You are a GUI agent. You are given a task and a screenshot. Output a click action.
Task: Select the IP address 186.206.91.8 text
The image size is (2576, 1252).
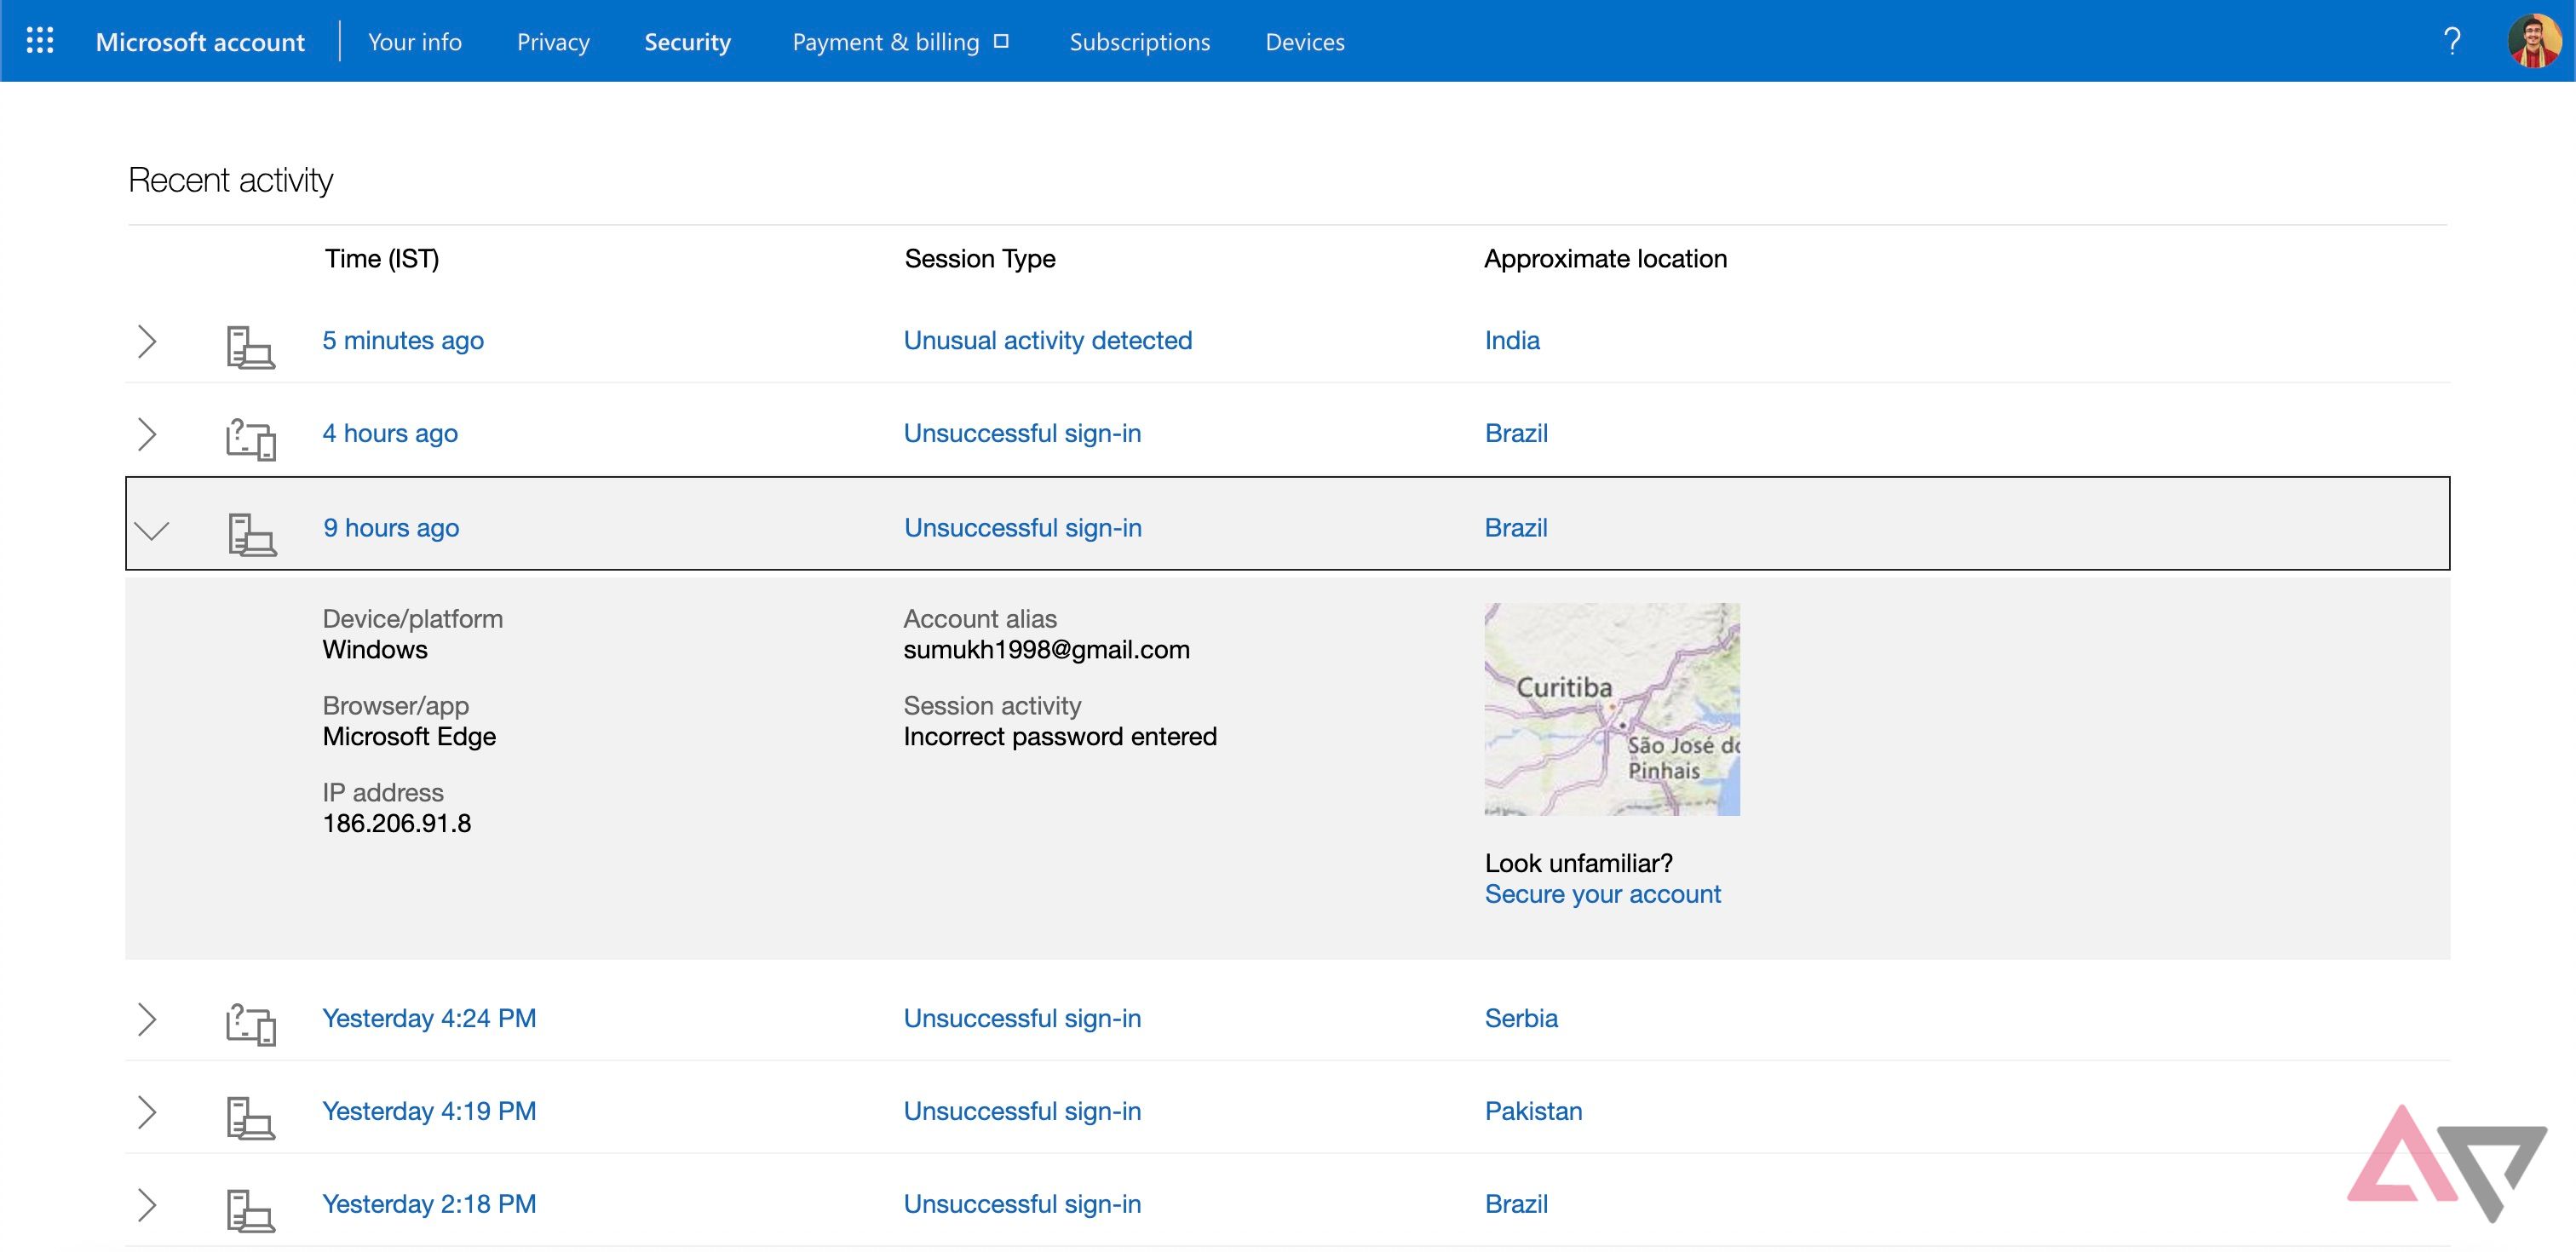(x=397, y=823)
